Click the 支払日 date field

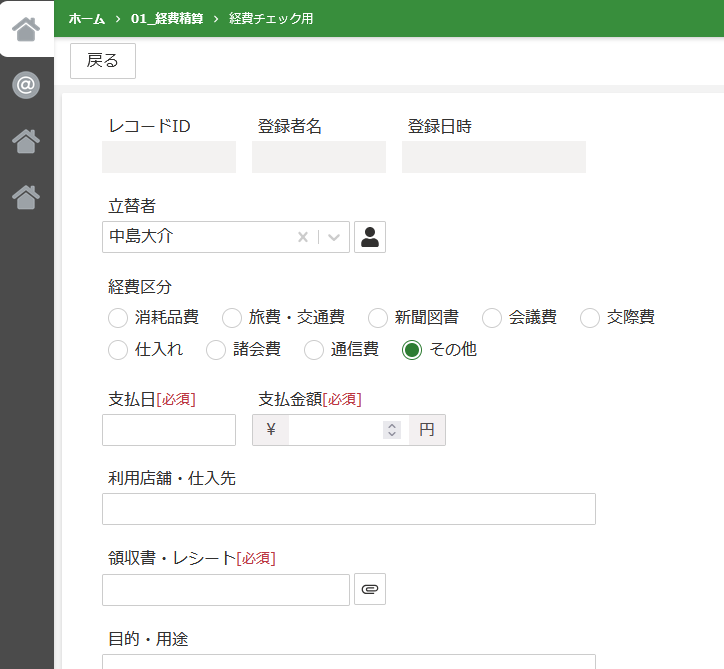pyautogui.click(x=169, y=430)
